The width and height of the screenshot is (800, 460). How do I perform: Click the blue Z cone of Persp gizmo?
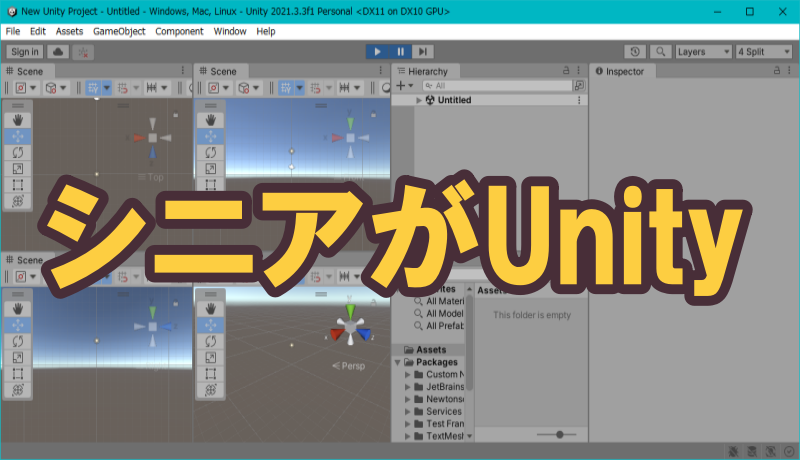tap(364, 334)
